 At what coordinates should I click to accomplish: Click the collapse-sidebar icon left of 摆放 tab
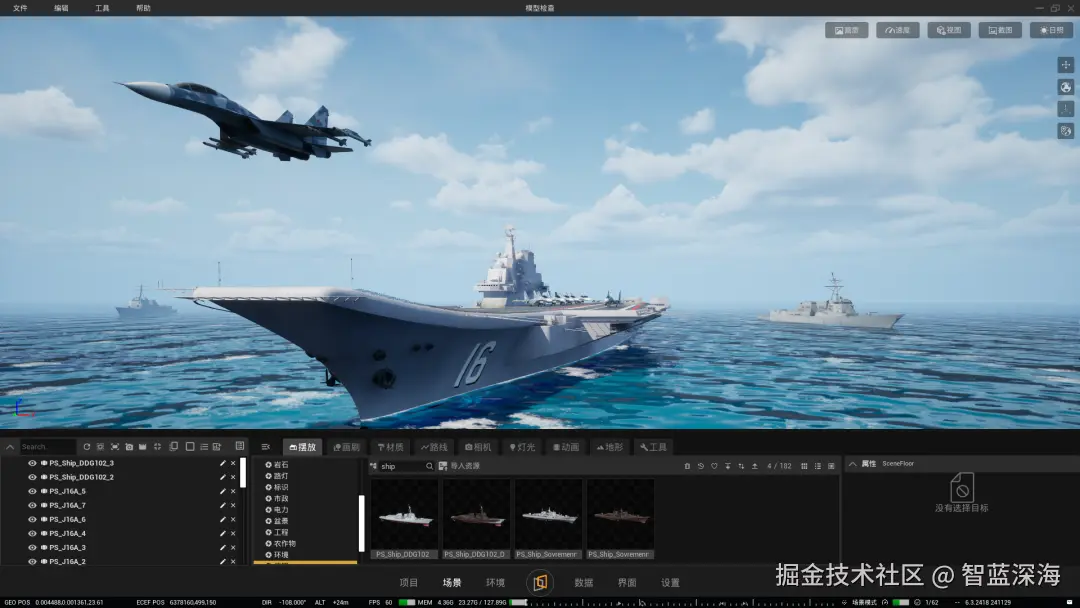click(266, 447)
